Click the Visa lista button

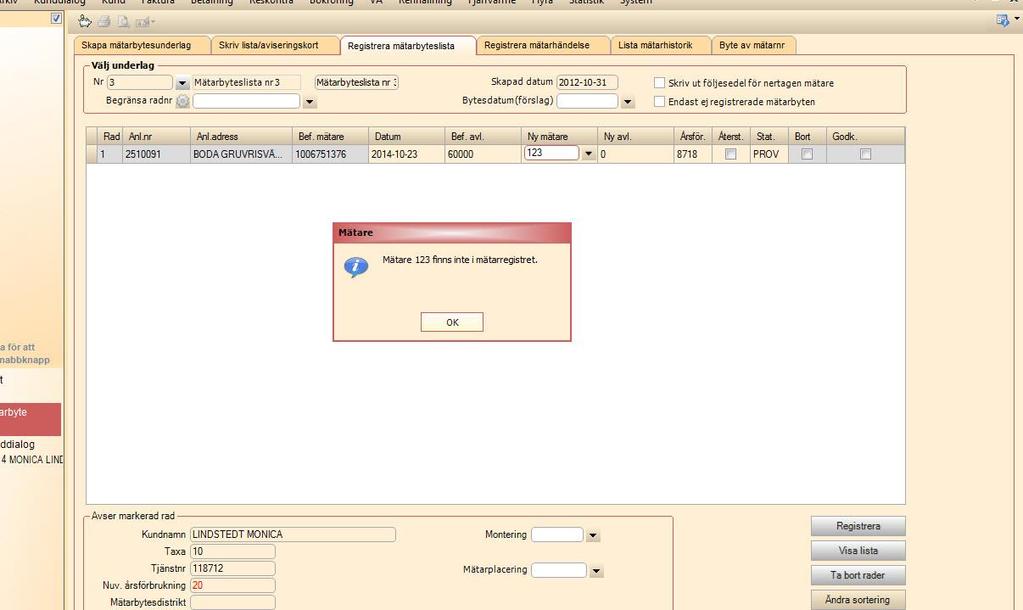click(858, 551)
